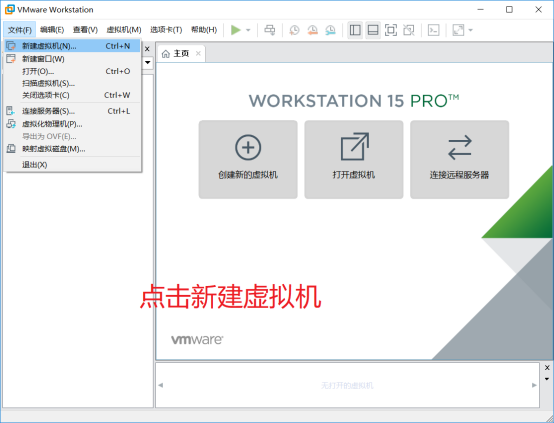This screenshot has height=423, width=554.
Task: Select 扫描虚拟机(S)... menu entry
Action: click(x=72, y=83)
